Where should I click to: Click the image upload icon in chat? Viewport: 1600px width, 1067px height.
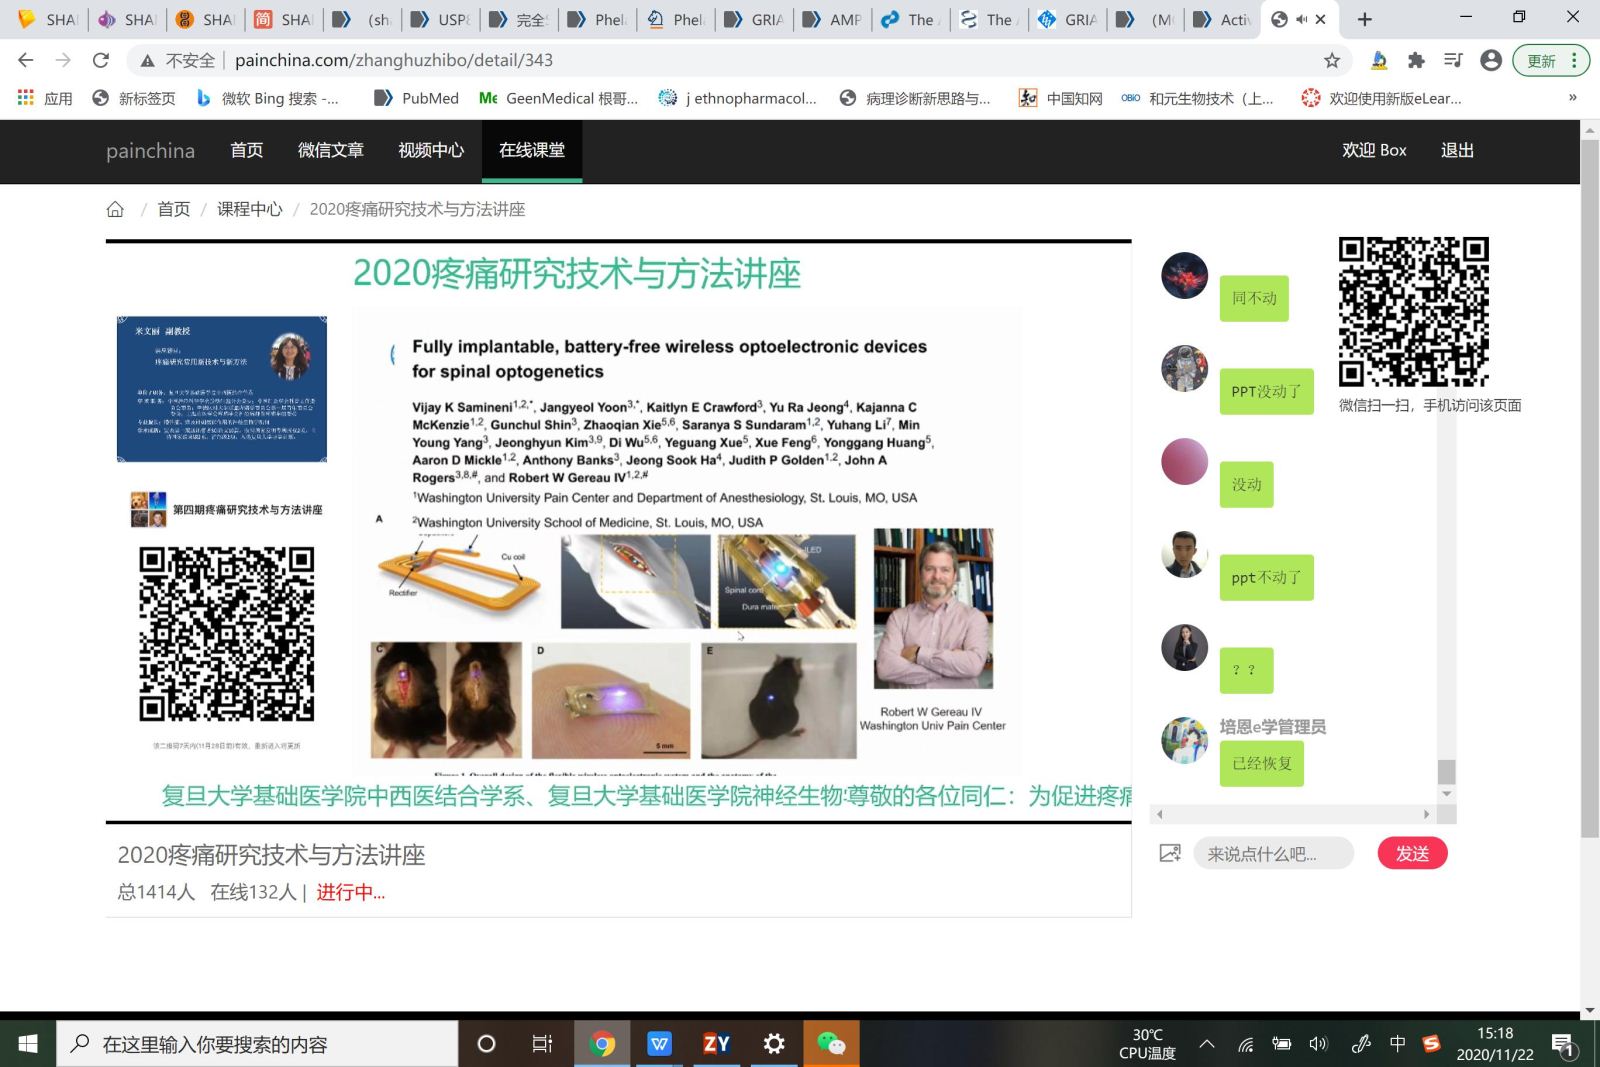tap(1169, 853)
